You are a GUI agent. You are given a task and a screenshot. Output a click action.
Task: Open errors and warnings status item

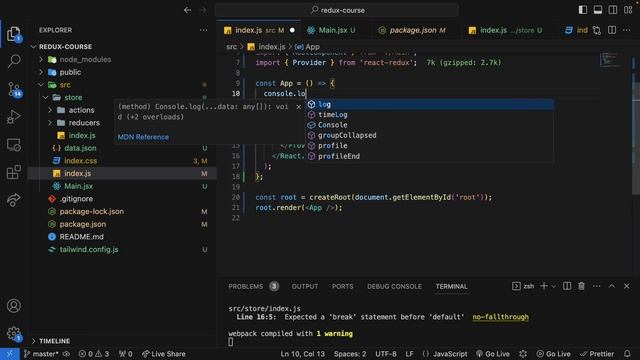tap(94, 354)
